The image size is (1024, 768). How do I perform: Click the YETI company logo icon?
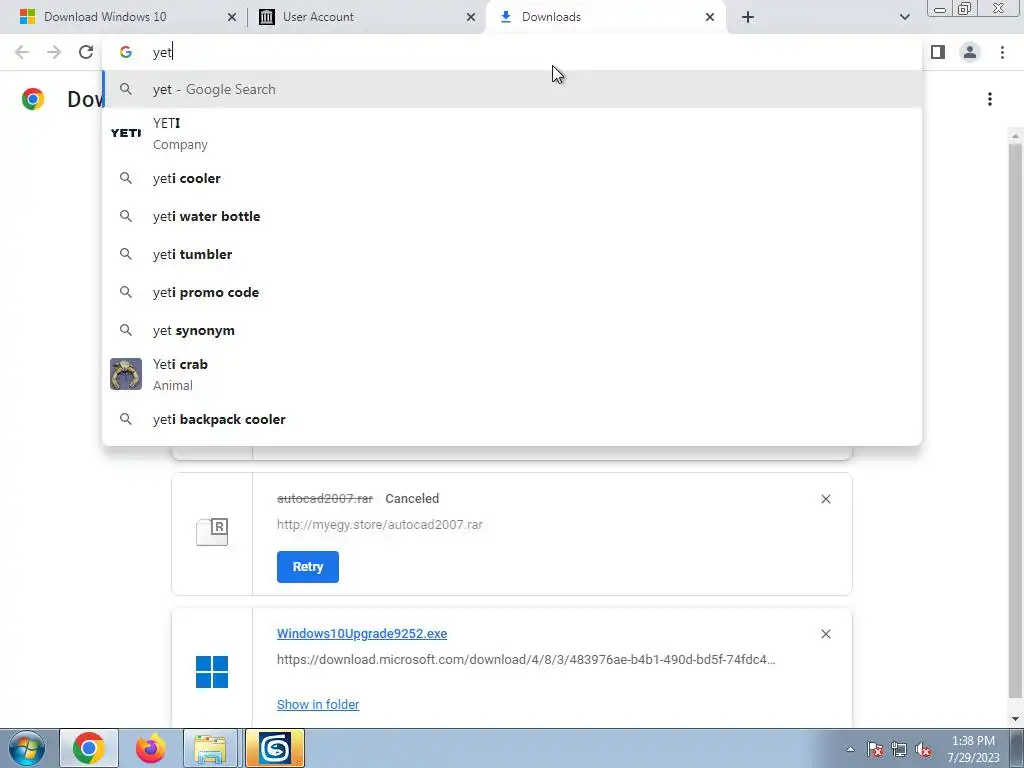pyautogui.click(x=126, y=133)
